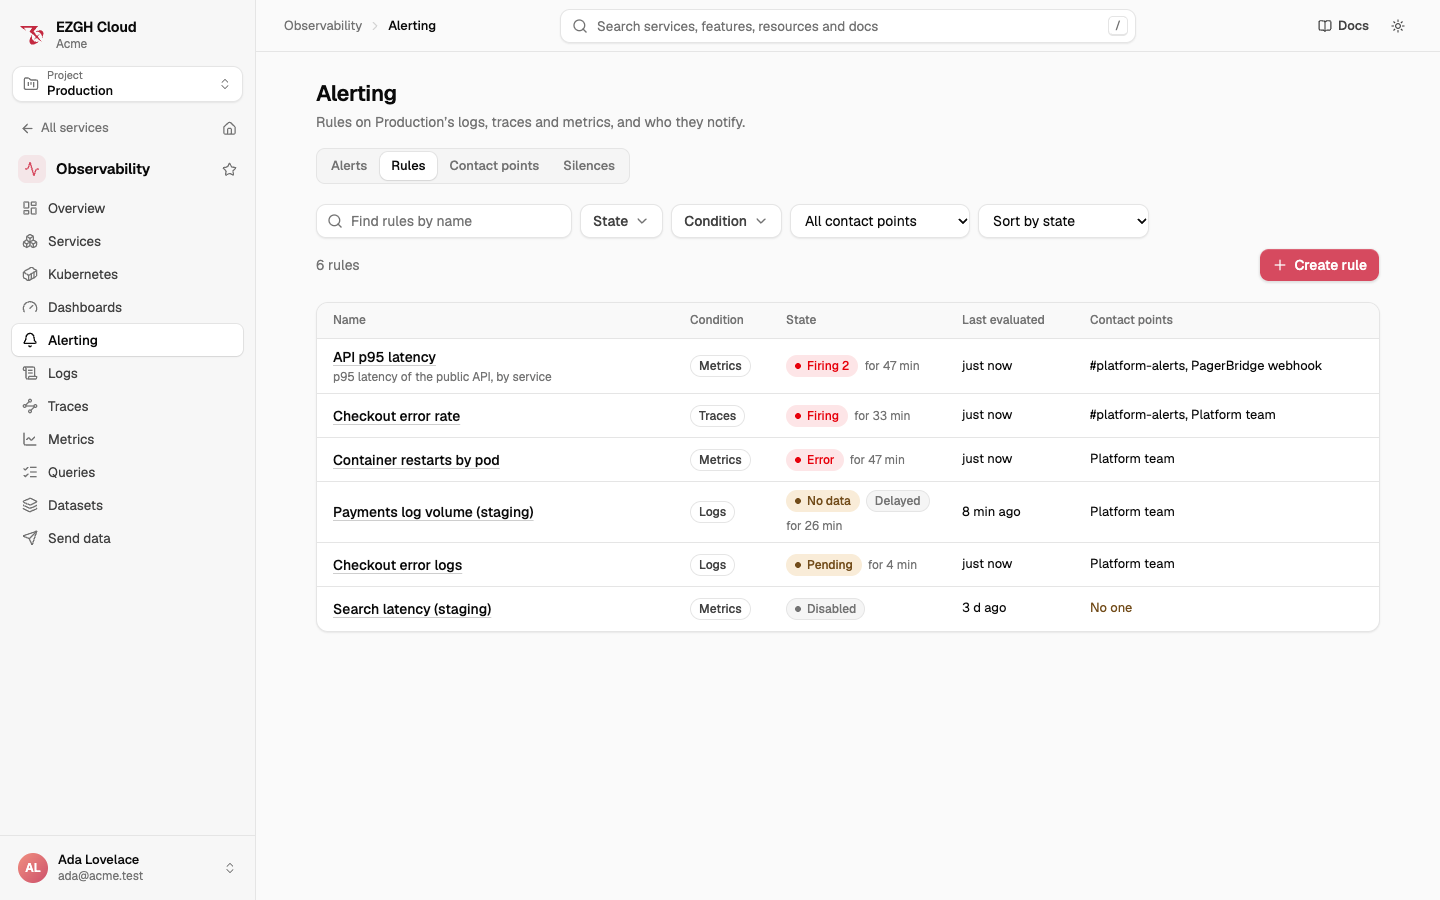Click the Pending state badge

(x=824, y=565)
